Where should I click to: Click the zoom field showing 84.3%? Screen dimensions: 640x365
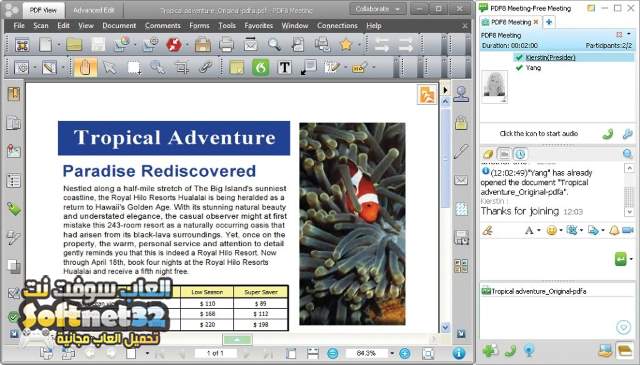click(366, 353)
